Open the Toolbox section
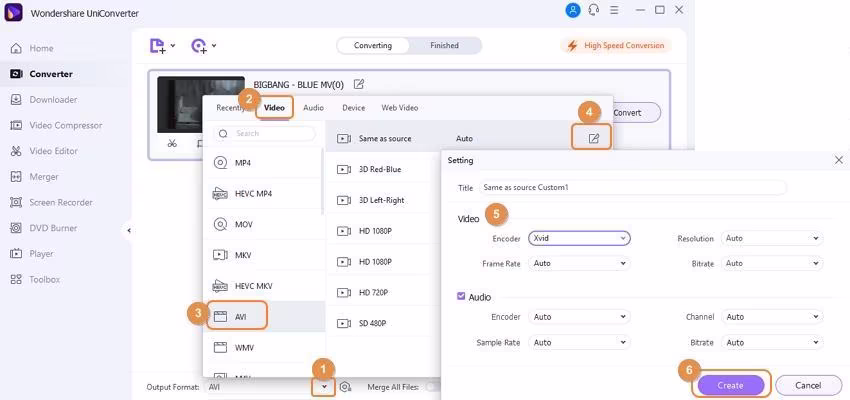This screenshot has width=850, height=400. [35, 280]
